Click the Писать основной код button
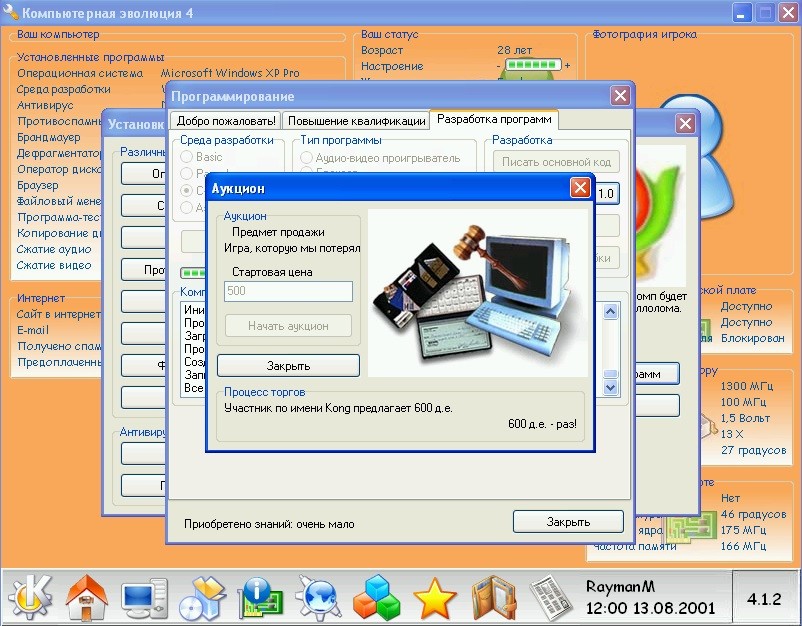 (x=556, y=162)
